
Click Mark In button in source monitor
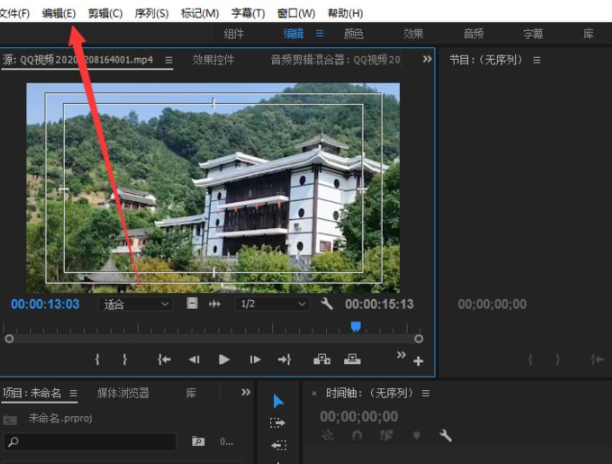click(97, 359)
